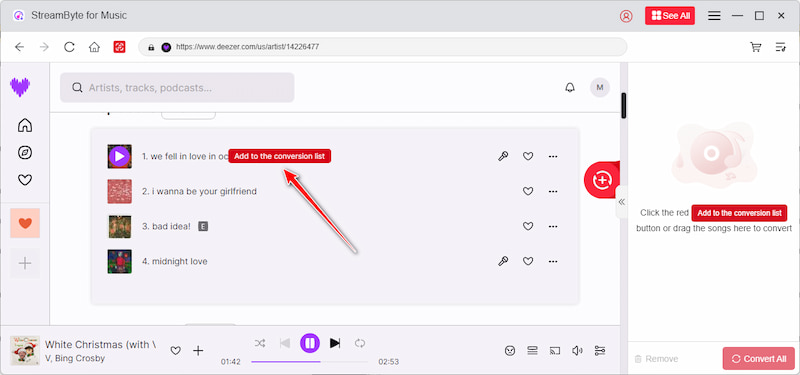The width and height of the screenshot is (800, 375).
Task: Go to previous track in player
Action: point(285,343)
